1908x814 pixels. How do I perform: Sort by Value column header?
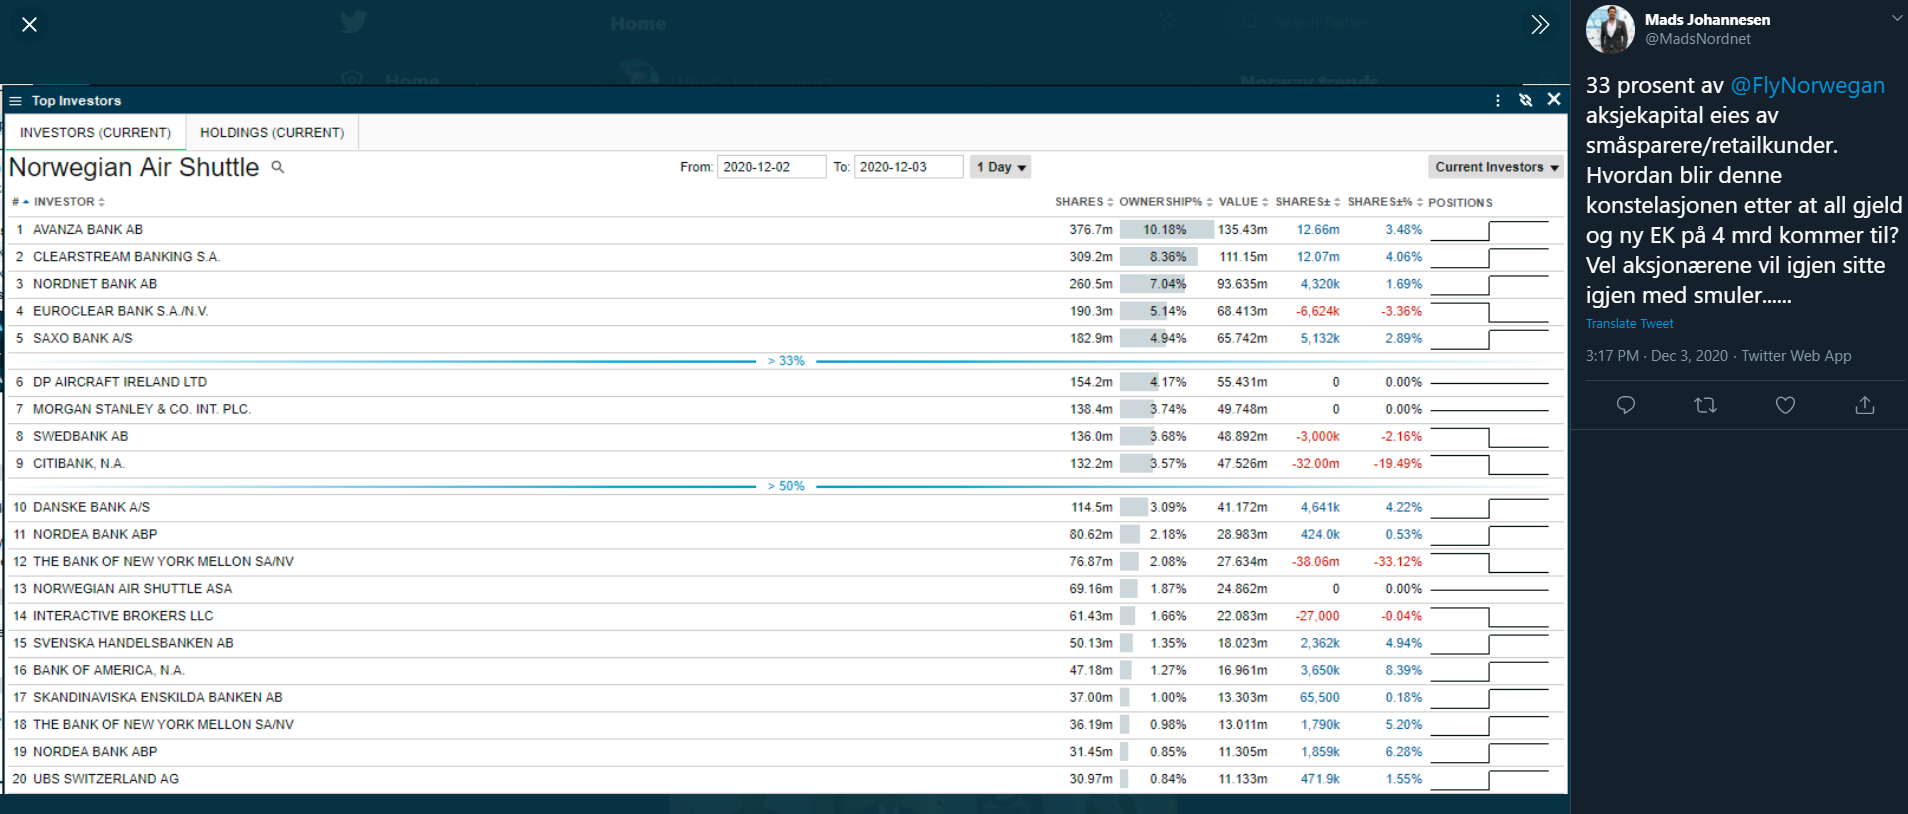click(1243, 202)
